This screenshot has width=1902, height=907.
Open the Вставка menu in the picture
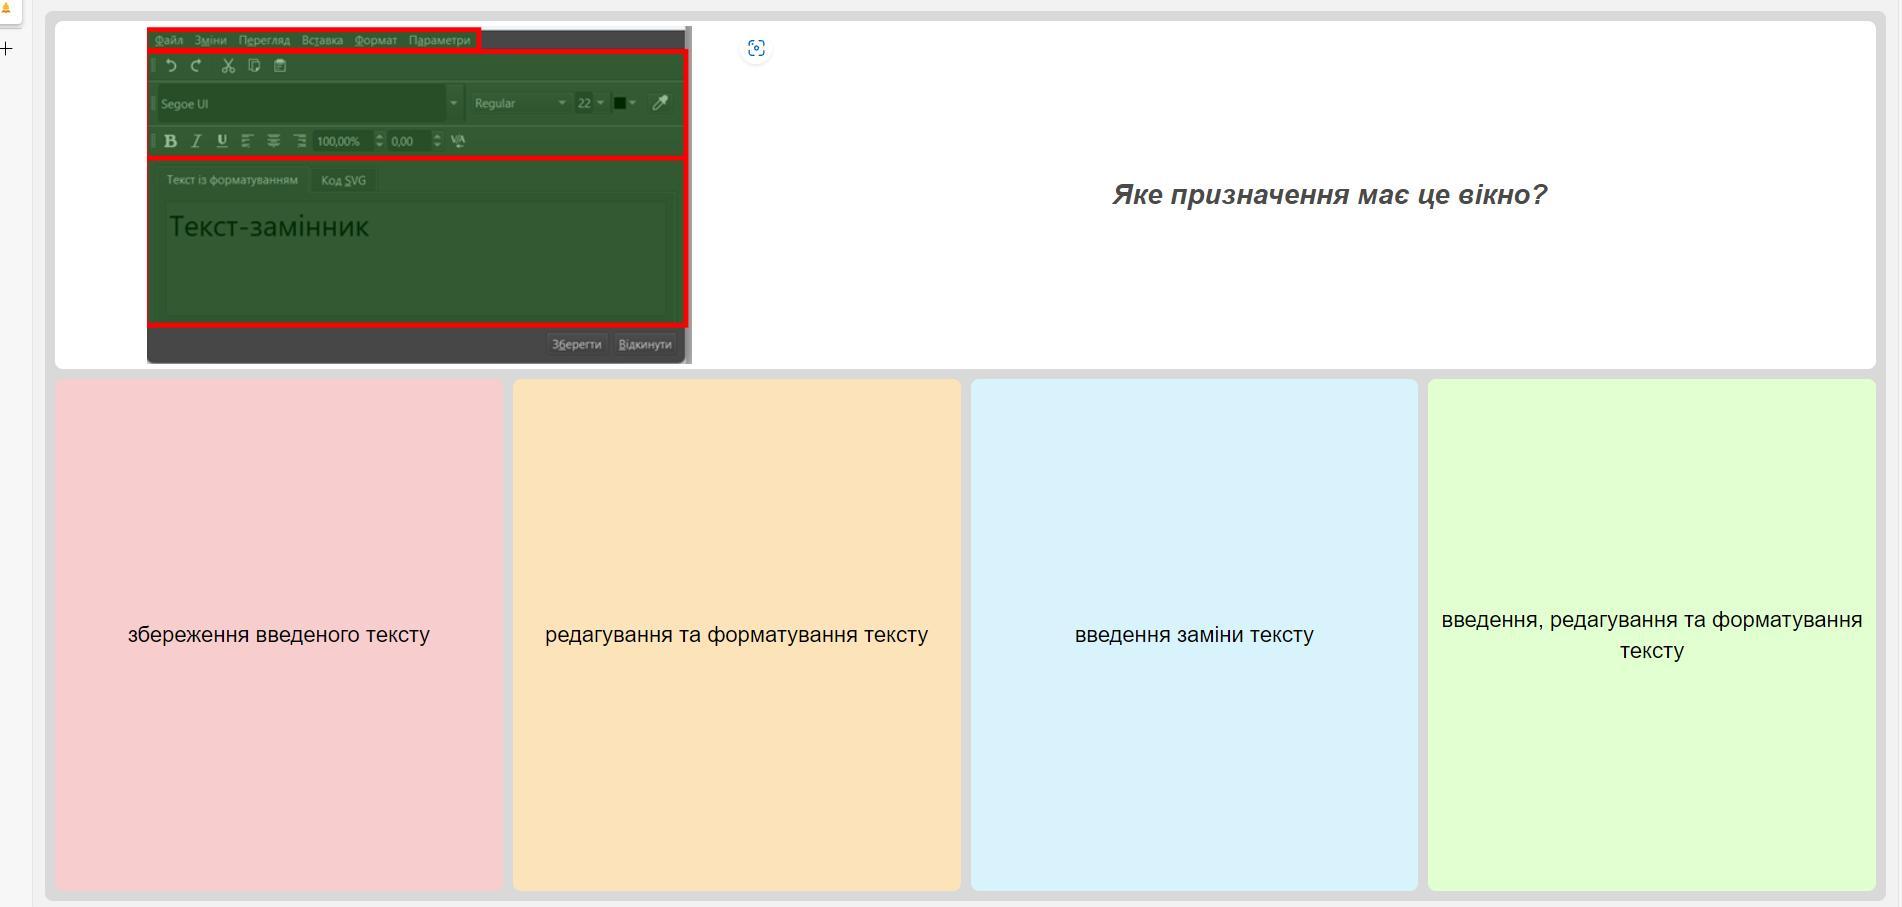(322, 40)
